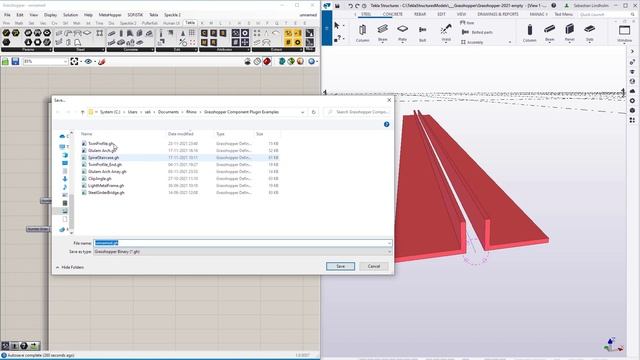Open the Grasshopper Display menu
Screen dimensions: 640x360
pyautogui.click(x=50, y=15)
